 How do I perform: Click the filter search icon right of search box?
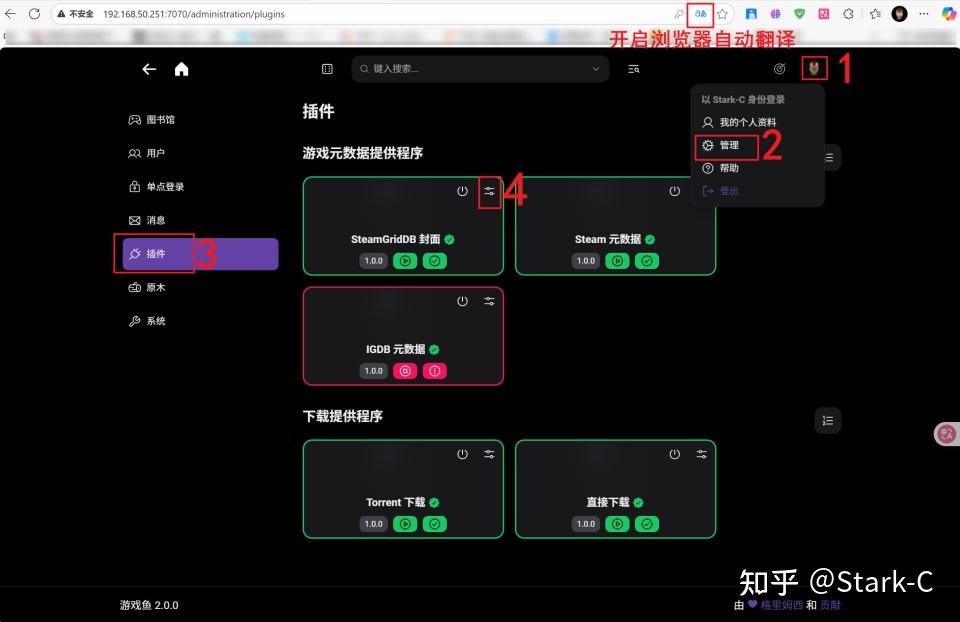[633, 69]
